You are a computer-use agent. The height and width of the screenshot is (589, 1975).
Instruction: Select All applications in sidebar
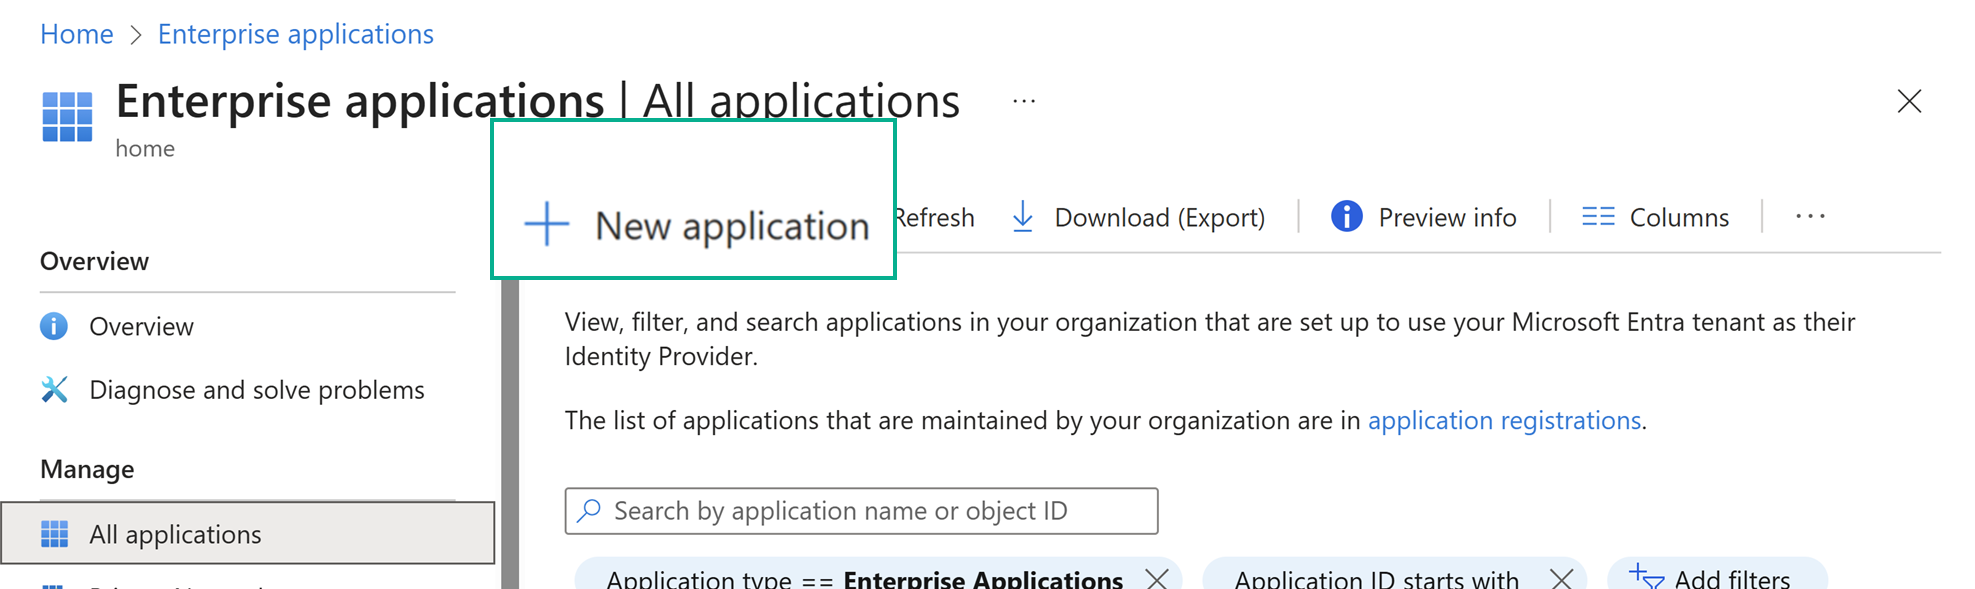click(247, 534)
